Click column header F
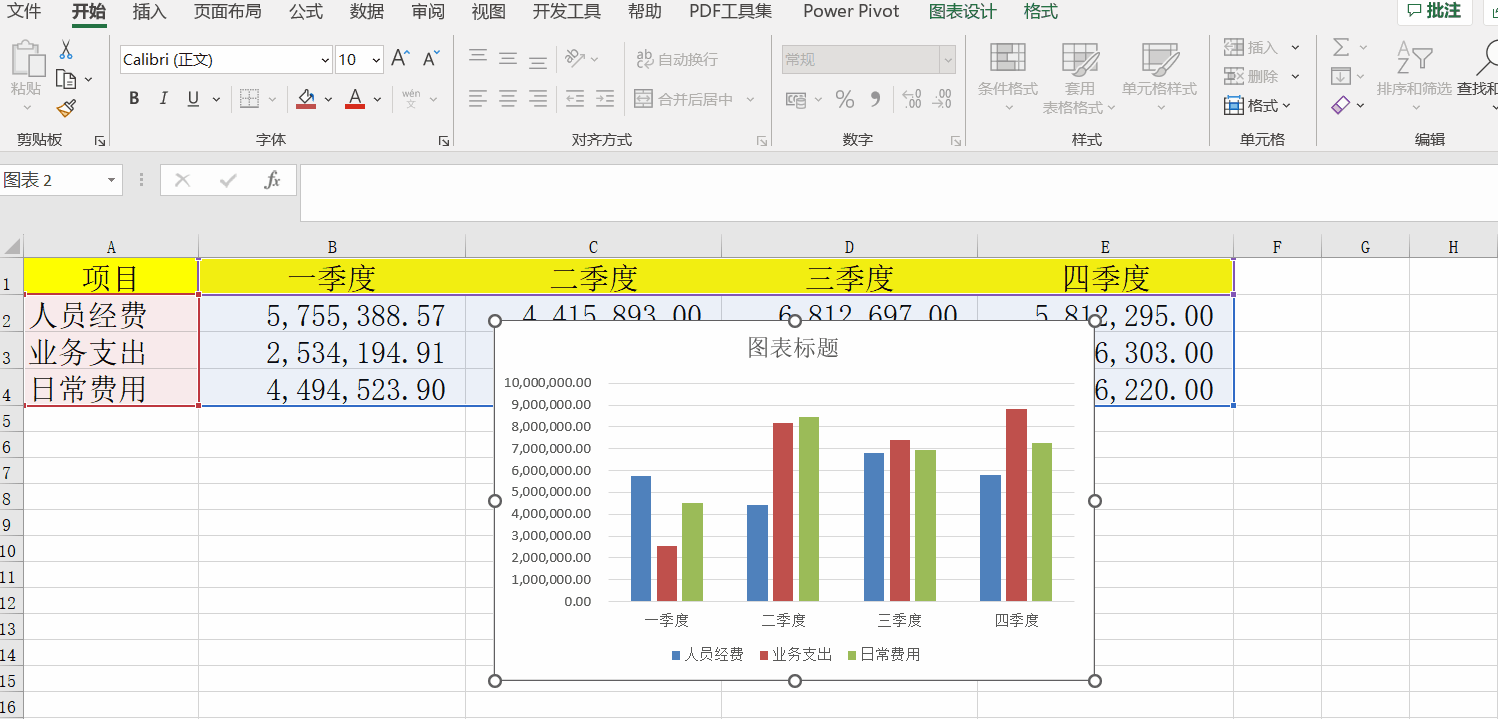Image resolution: width=1498 pixels, height=719 pixels. (1277, 247)
